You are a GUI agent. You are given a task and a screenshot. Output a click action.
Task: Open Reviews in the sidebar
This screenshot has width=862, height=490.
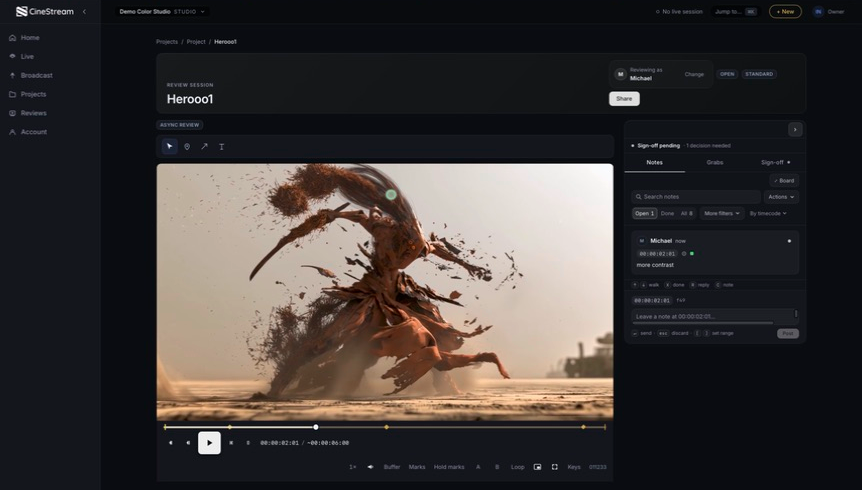28,113
